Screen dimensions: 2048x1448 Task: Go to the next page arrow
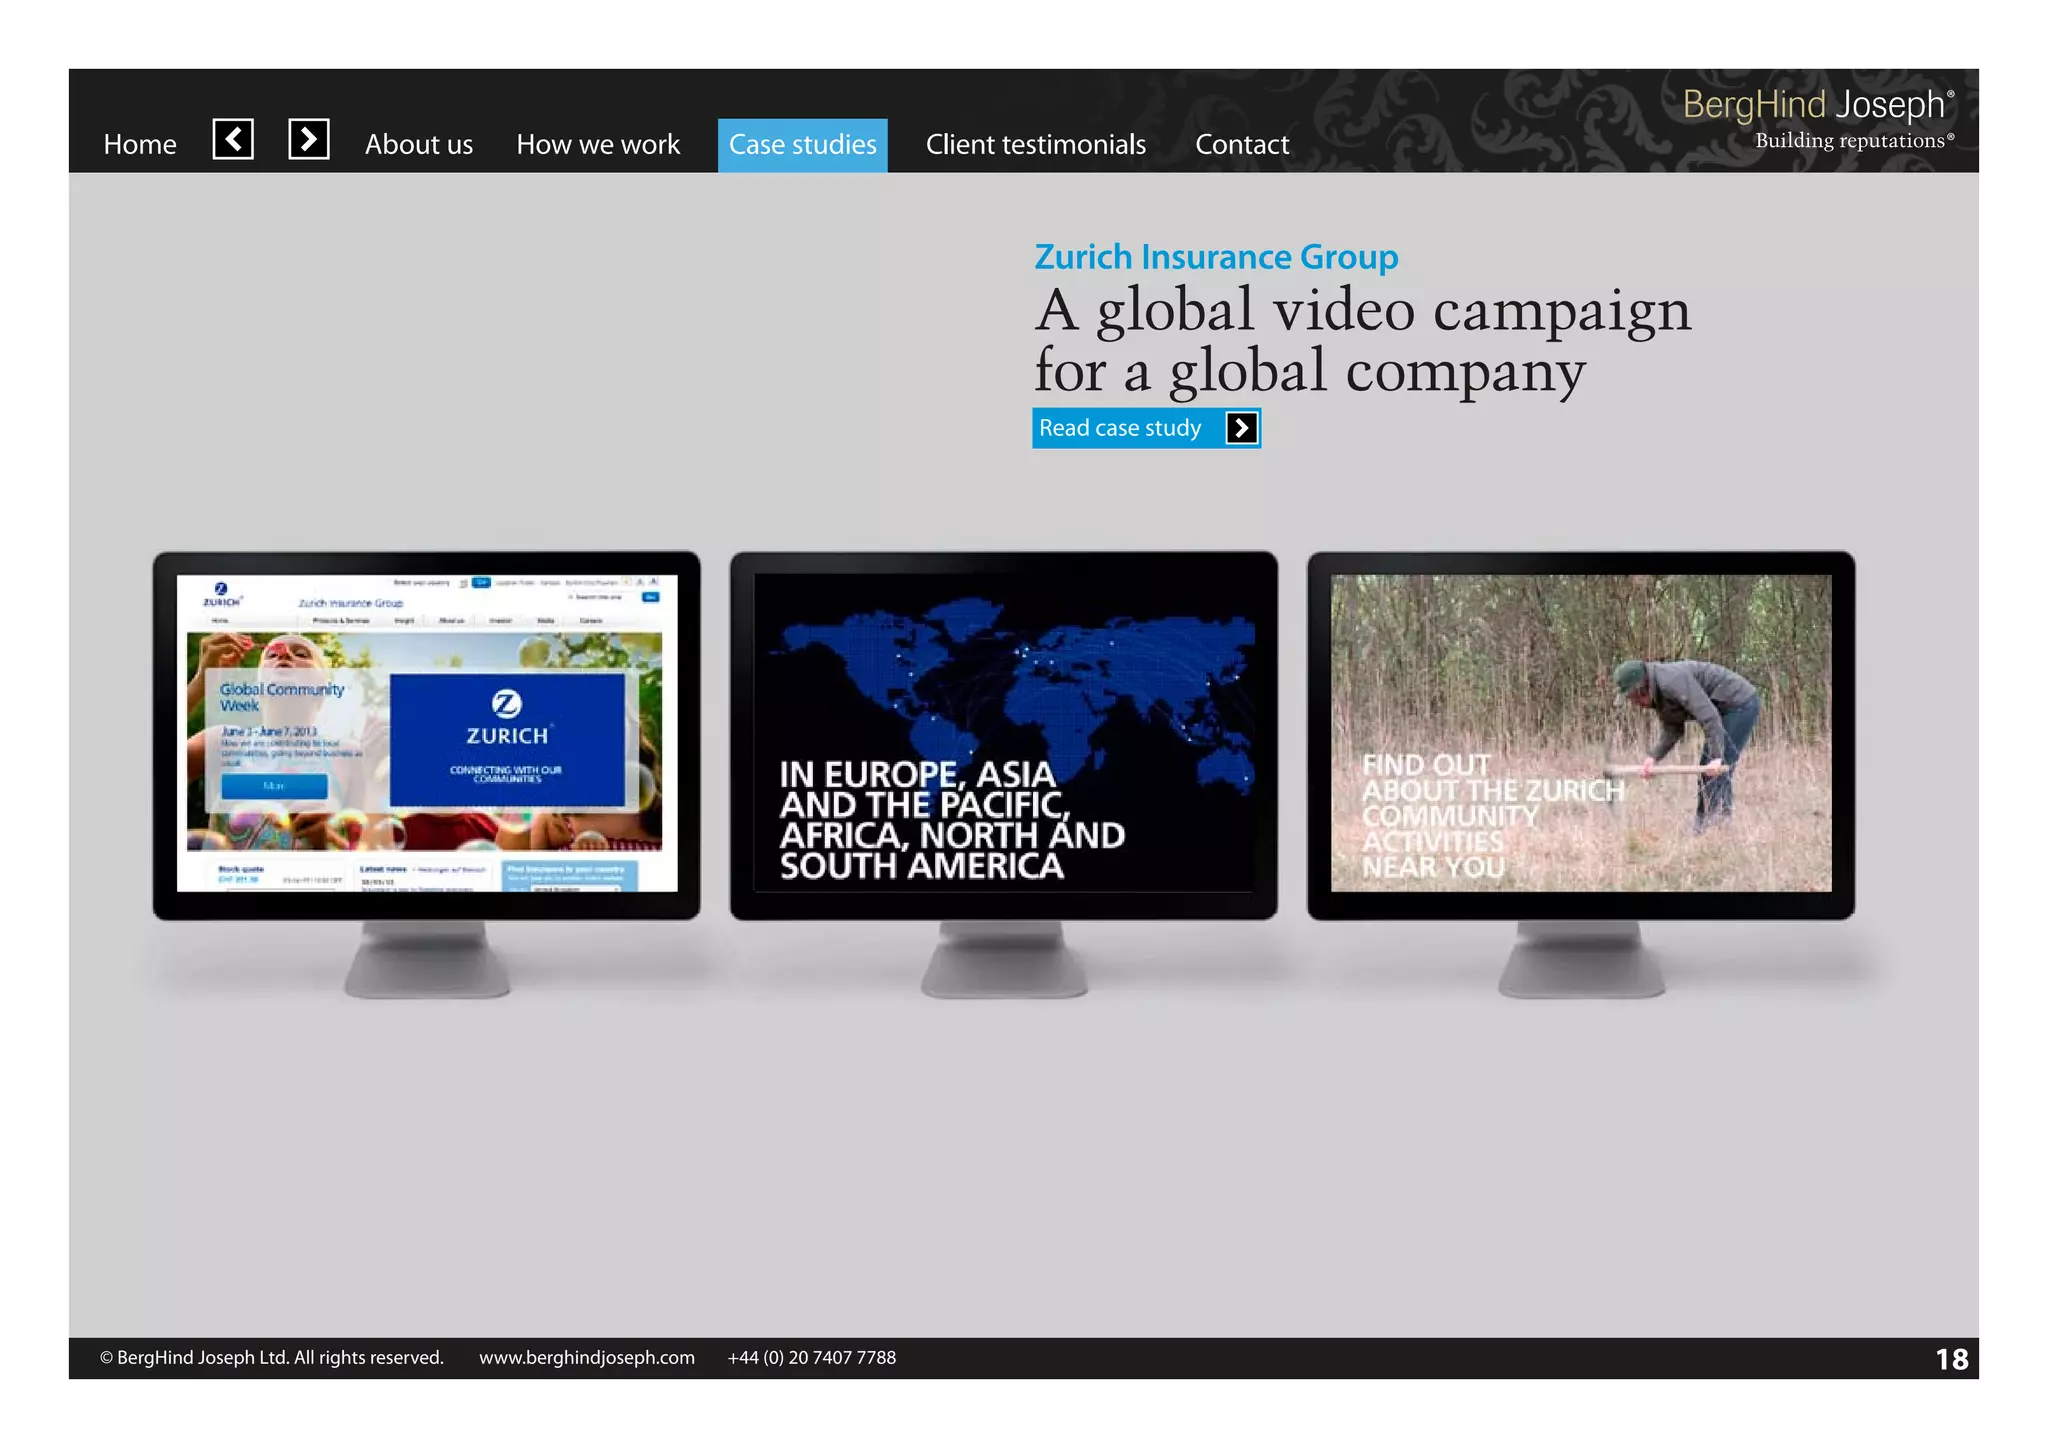point(309,139)
